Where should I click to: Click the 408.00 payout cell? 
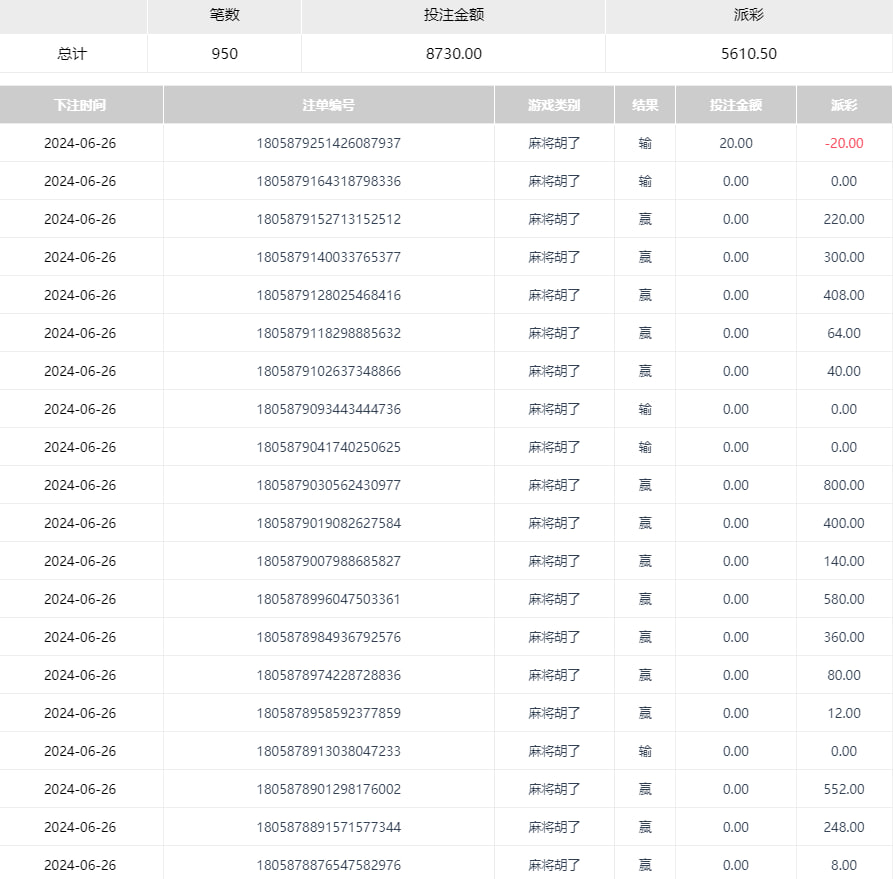843,295
